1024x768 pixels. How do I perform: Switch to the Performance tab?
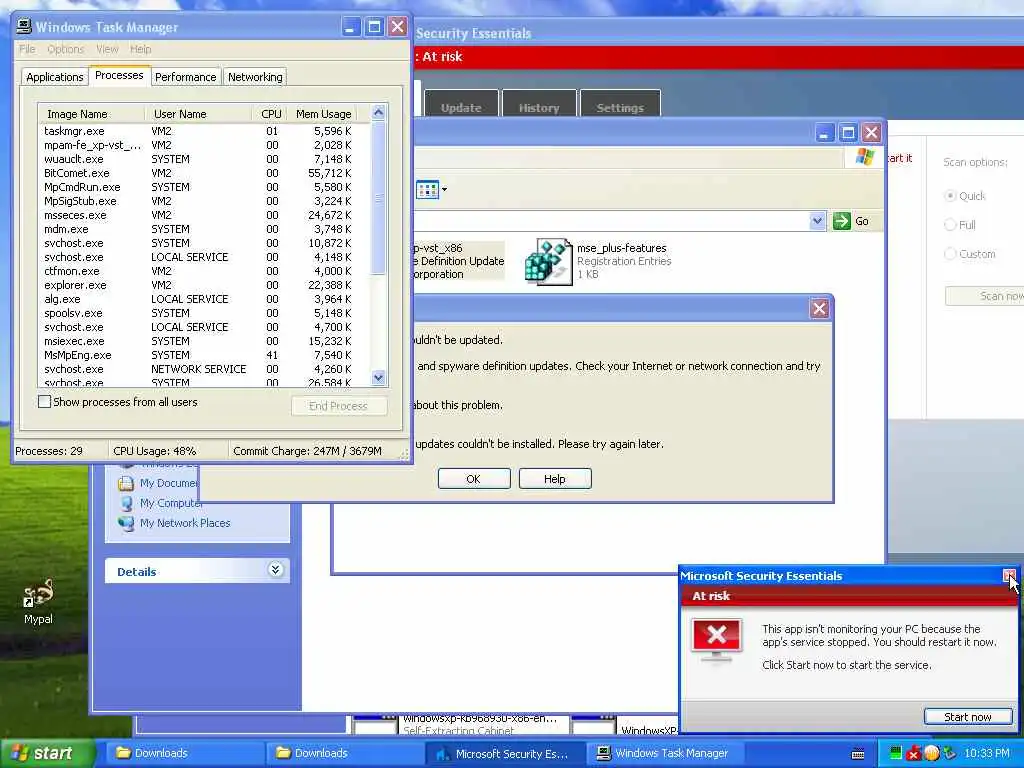click(x=185, y=77)
